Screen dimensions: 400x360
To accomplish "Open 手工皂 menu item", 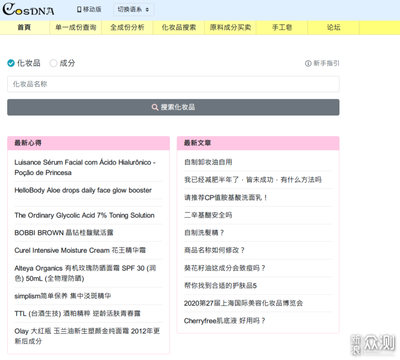I will (282, 27).
